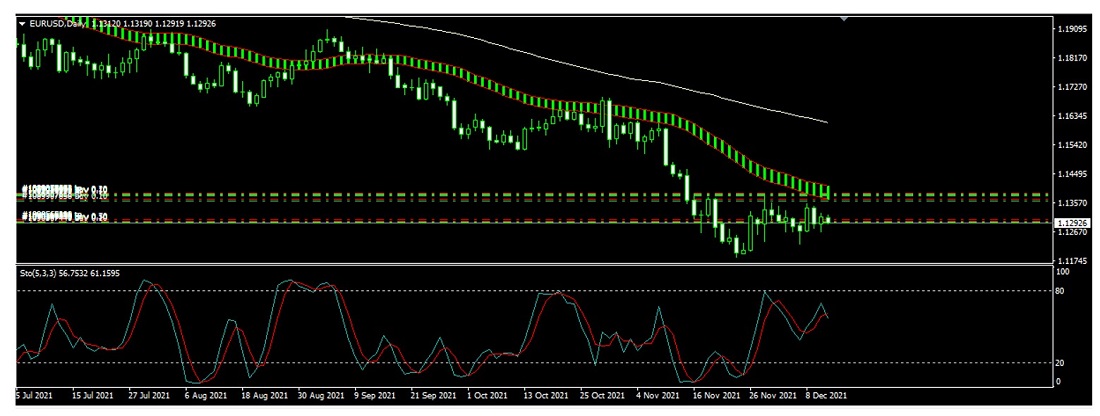Click the 27 Jul 2021 date label
Screen dimensions: 1100x416
pos(148,395)
